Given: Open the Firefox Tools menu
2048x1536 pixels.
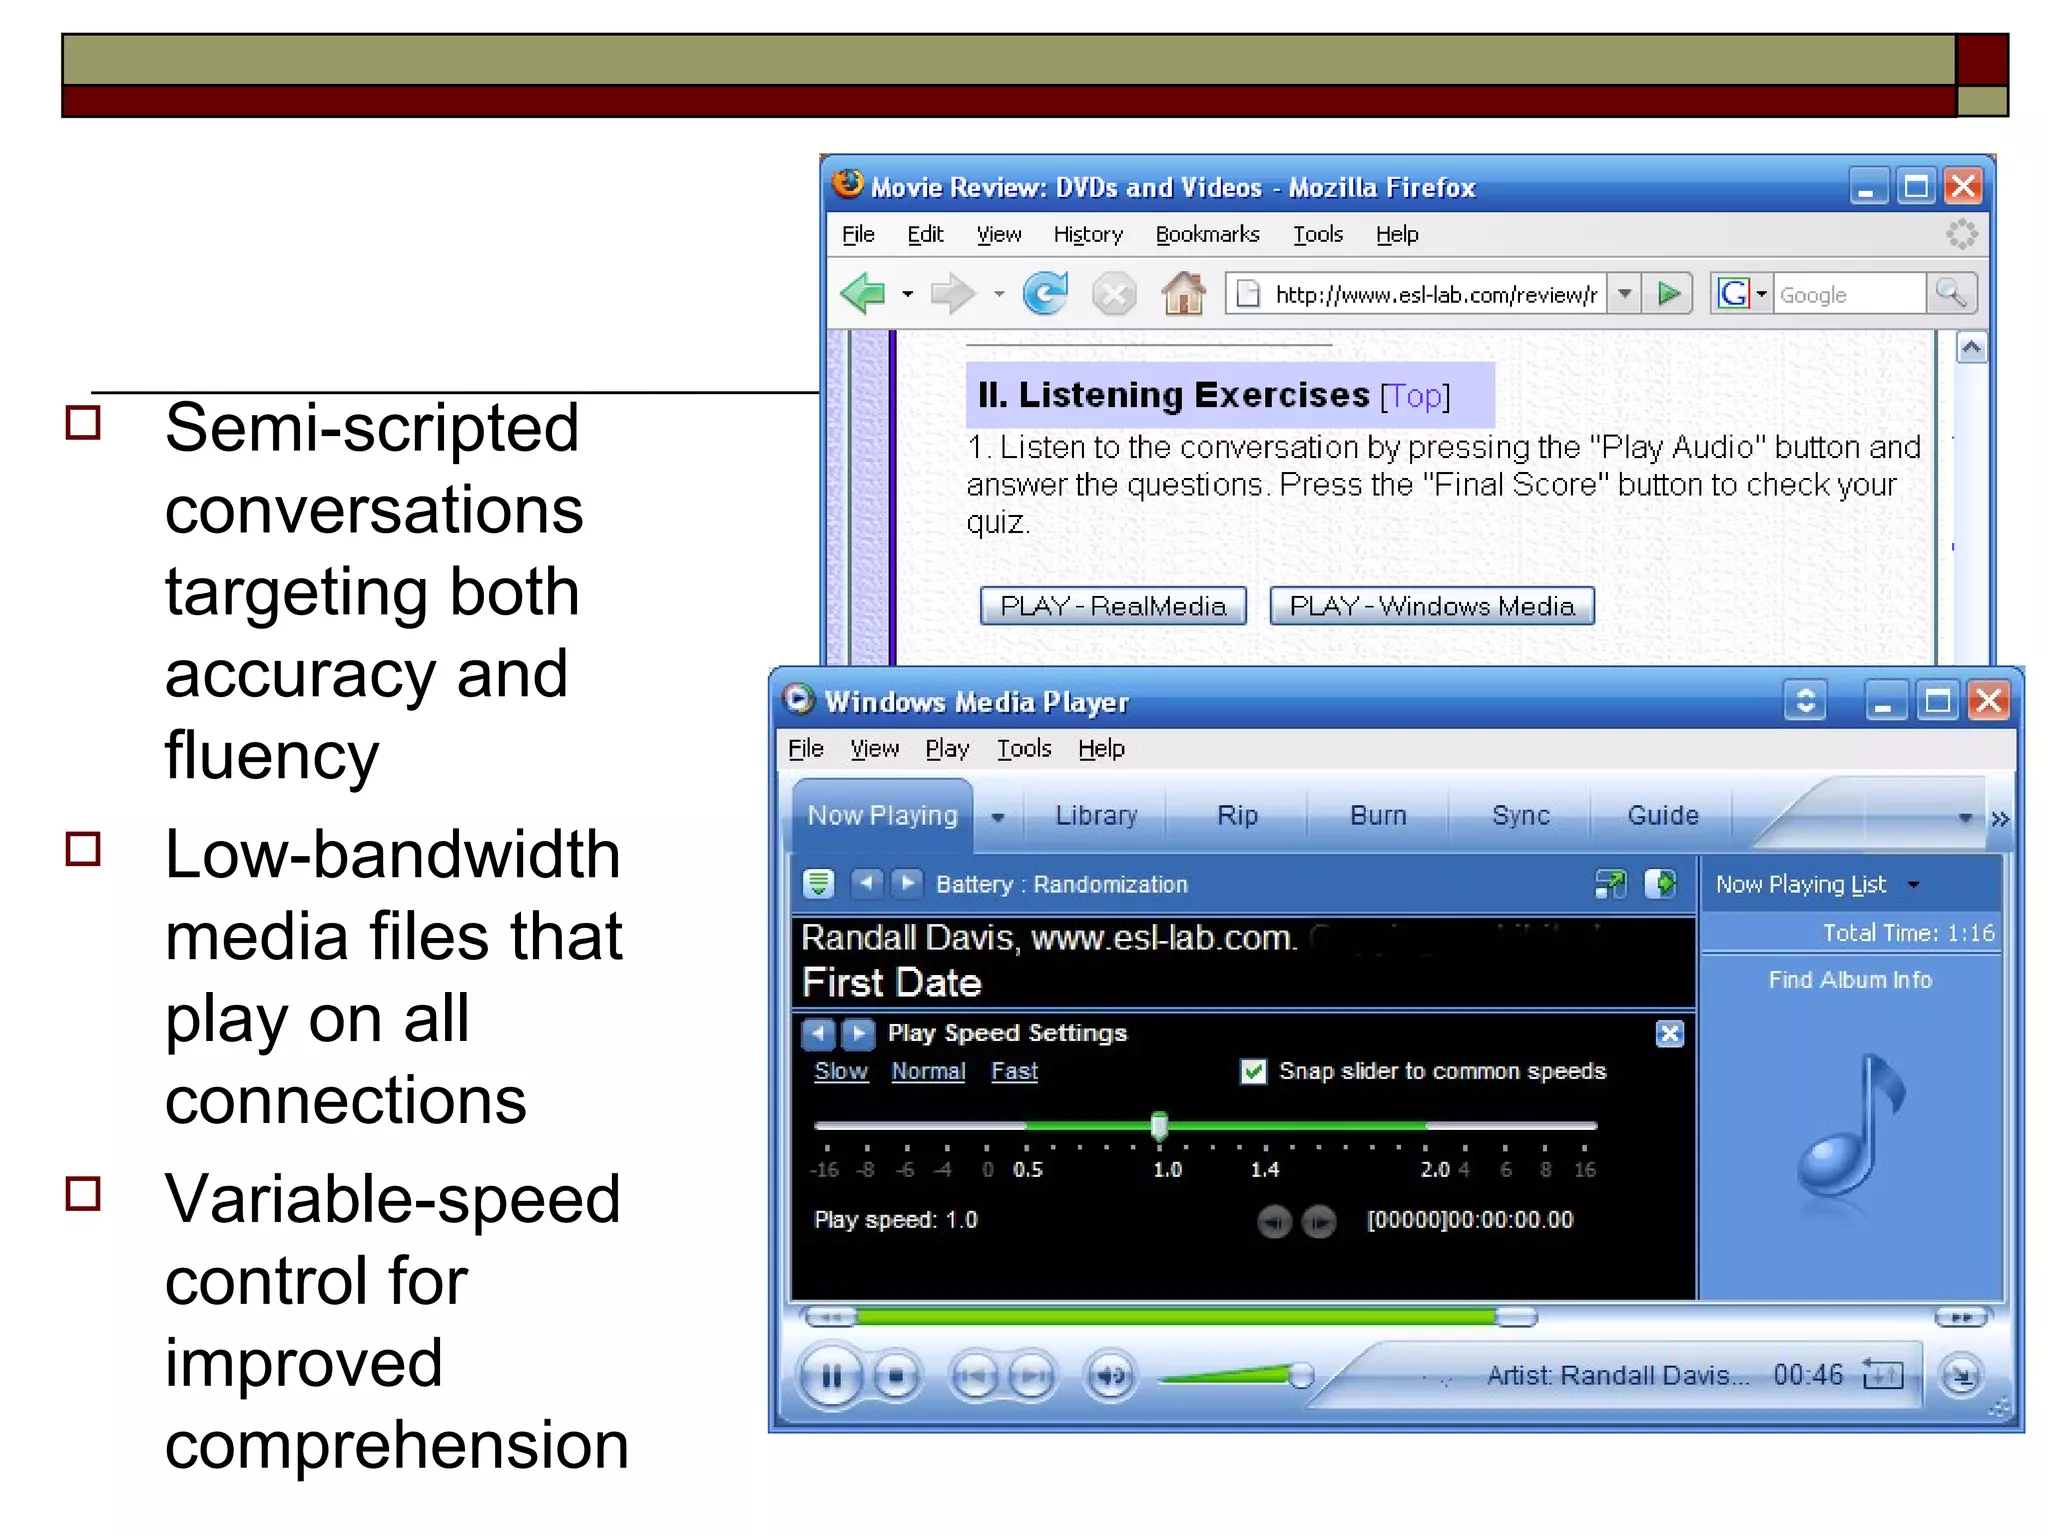Looking at the screenshot, I should [x=1318, y=234].
